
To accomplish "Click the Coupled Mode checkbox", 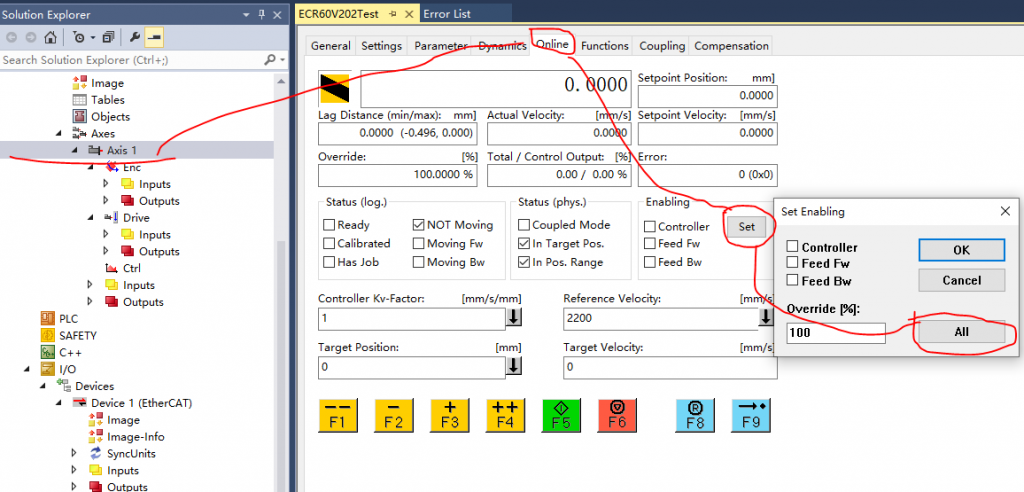I will click(x=524, y=225).
